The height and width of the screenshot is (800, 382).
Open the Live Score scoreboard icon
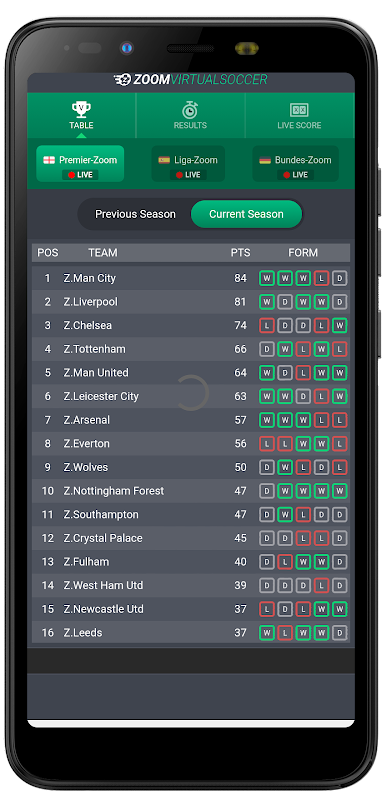299,110
